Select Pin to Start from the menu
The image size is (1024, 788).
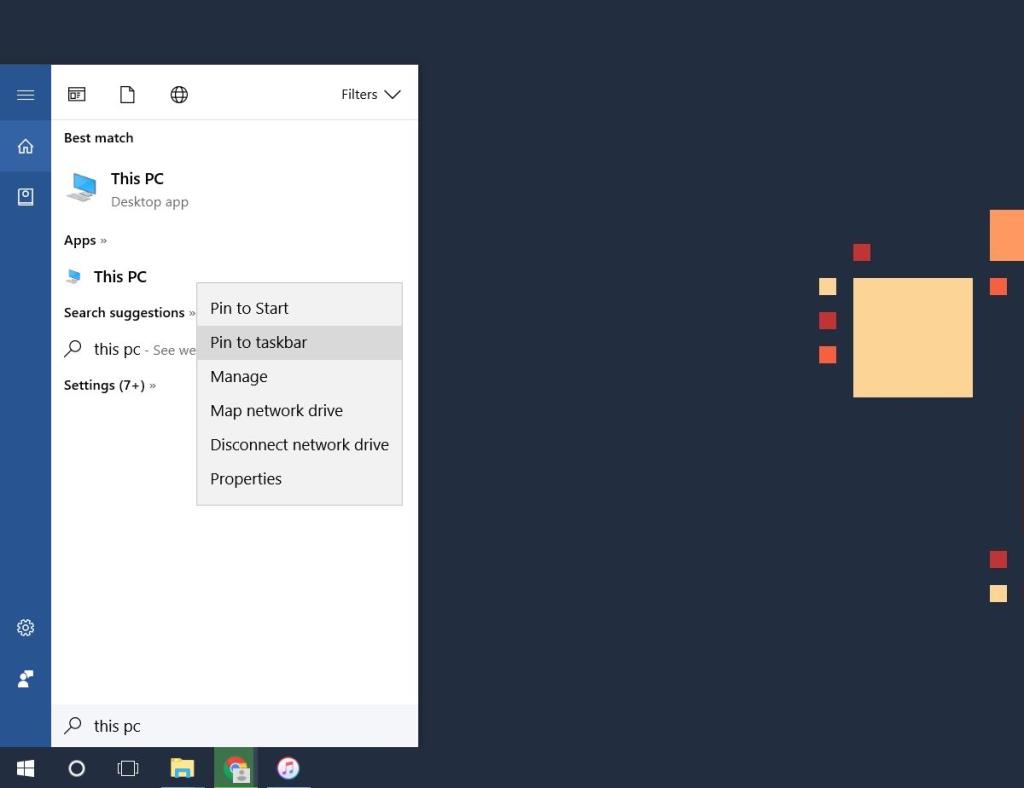point(249,308)
